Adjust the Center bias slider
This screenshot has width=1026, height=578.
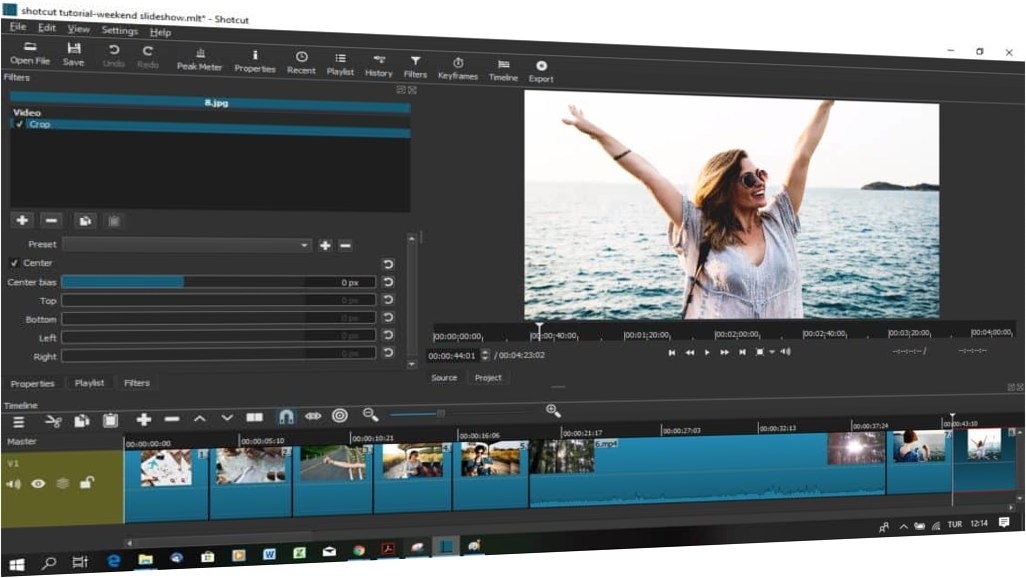tap(219, 282)
